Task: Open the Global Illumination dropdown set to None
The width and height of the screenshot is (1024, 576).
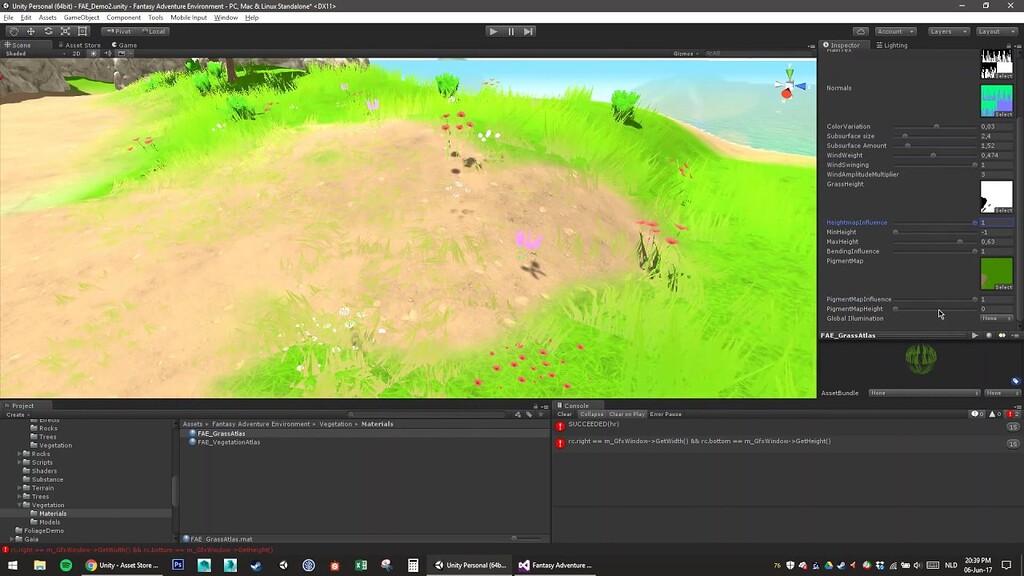Action: click(x=996, y=318)
